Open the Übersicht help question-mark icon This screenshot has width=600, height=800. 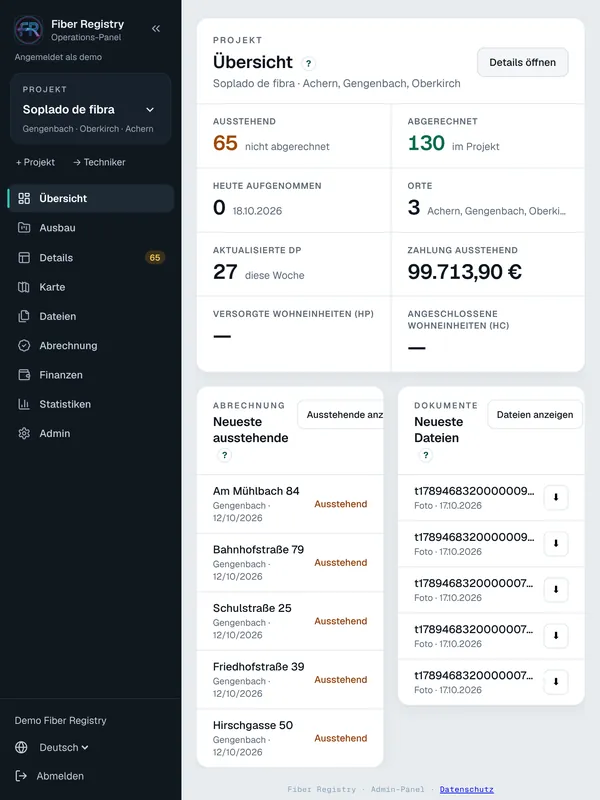pos(308,63)
